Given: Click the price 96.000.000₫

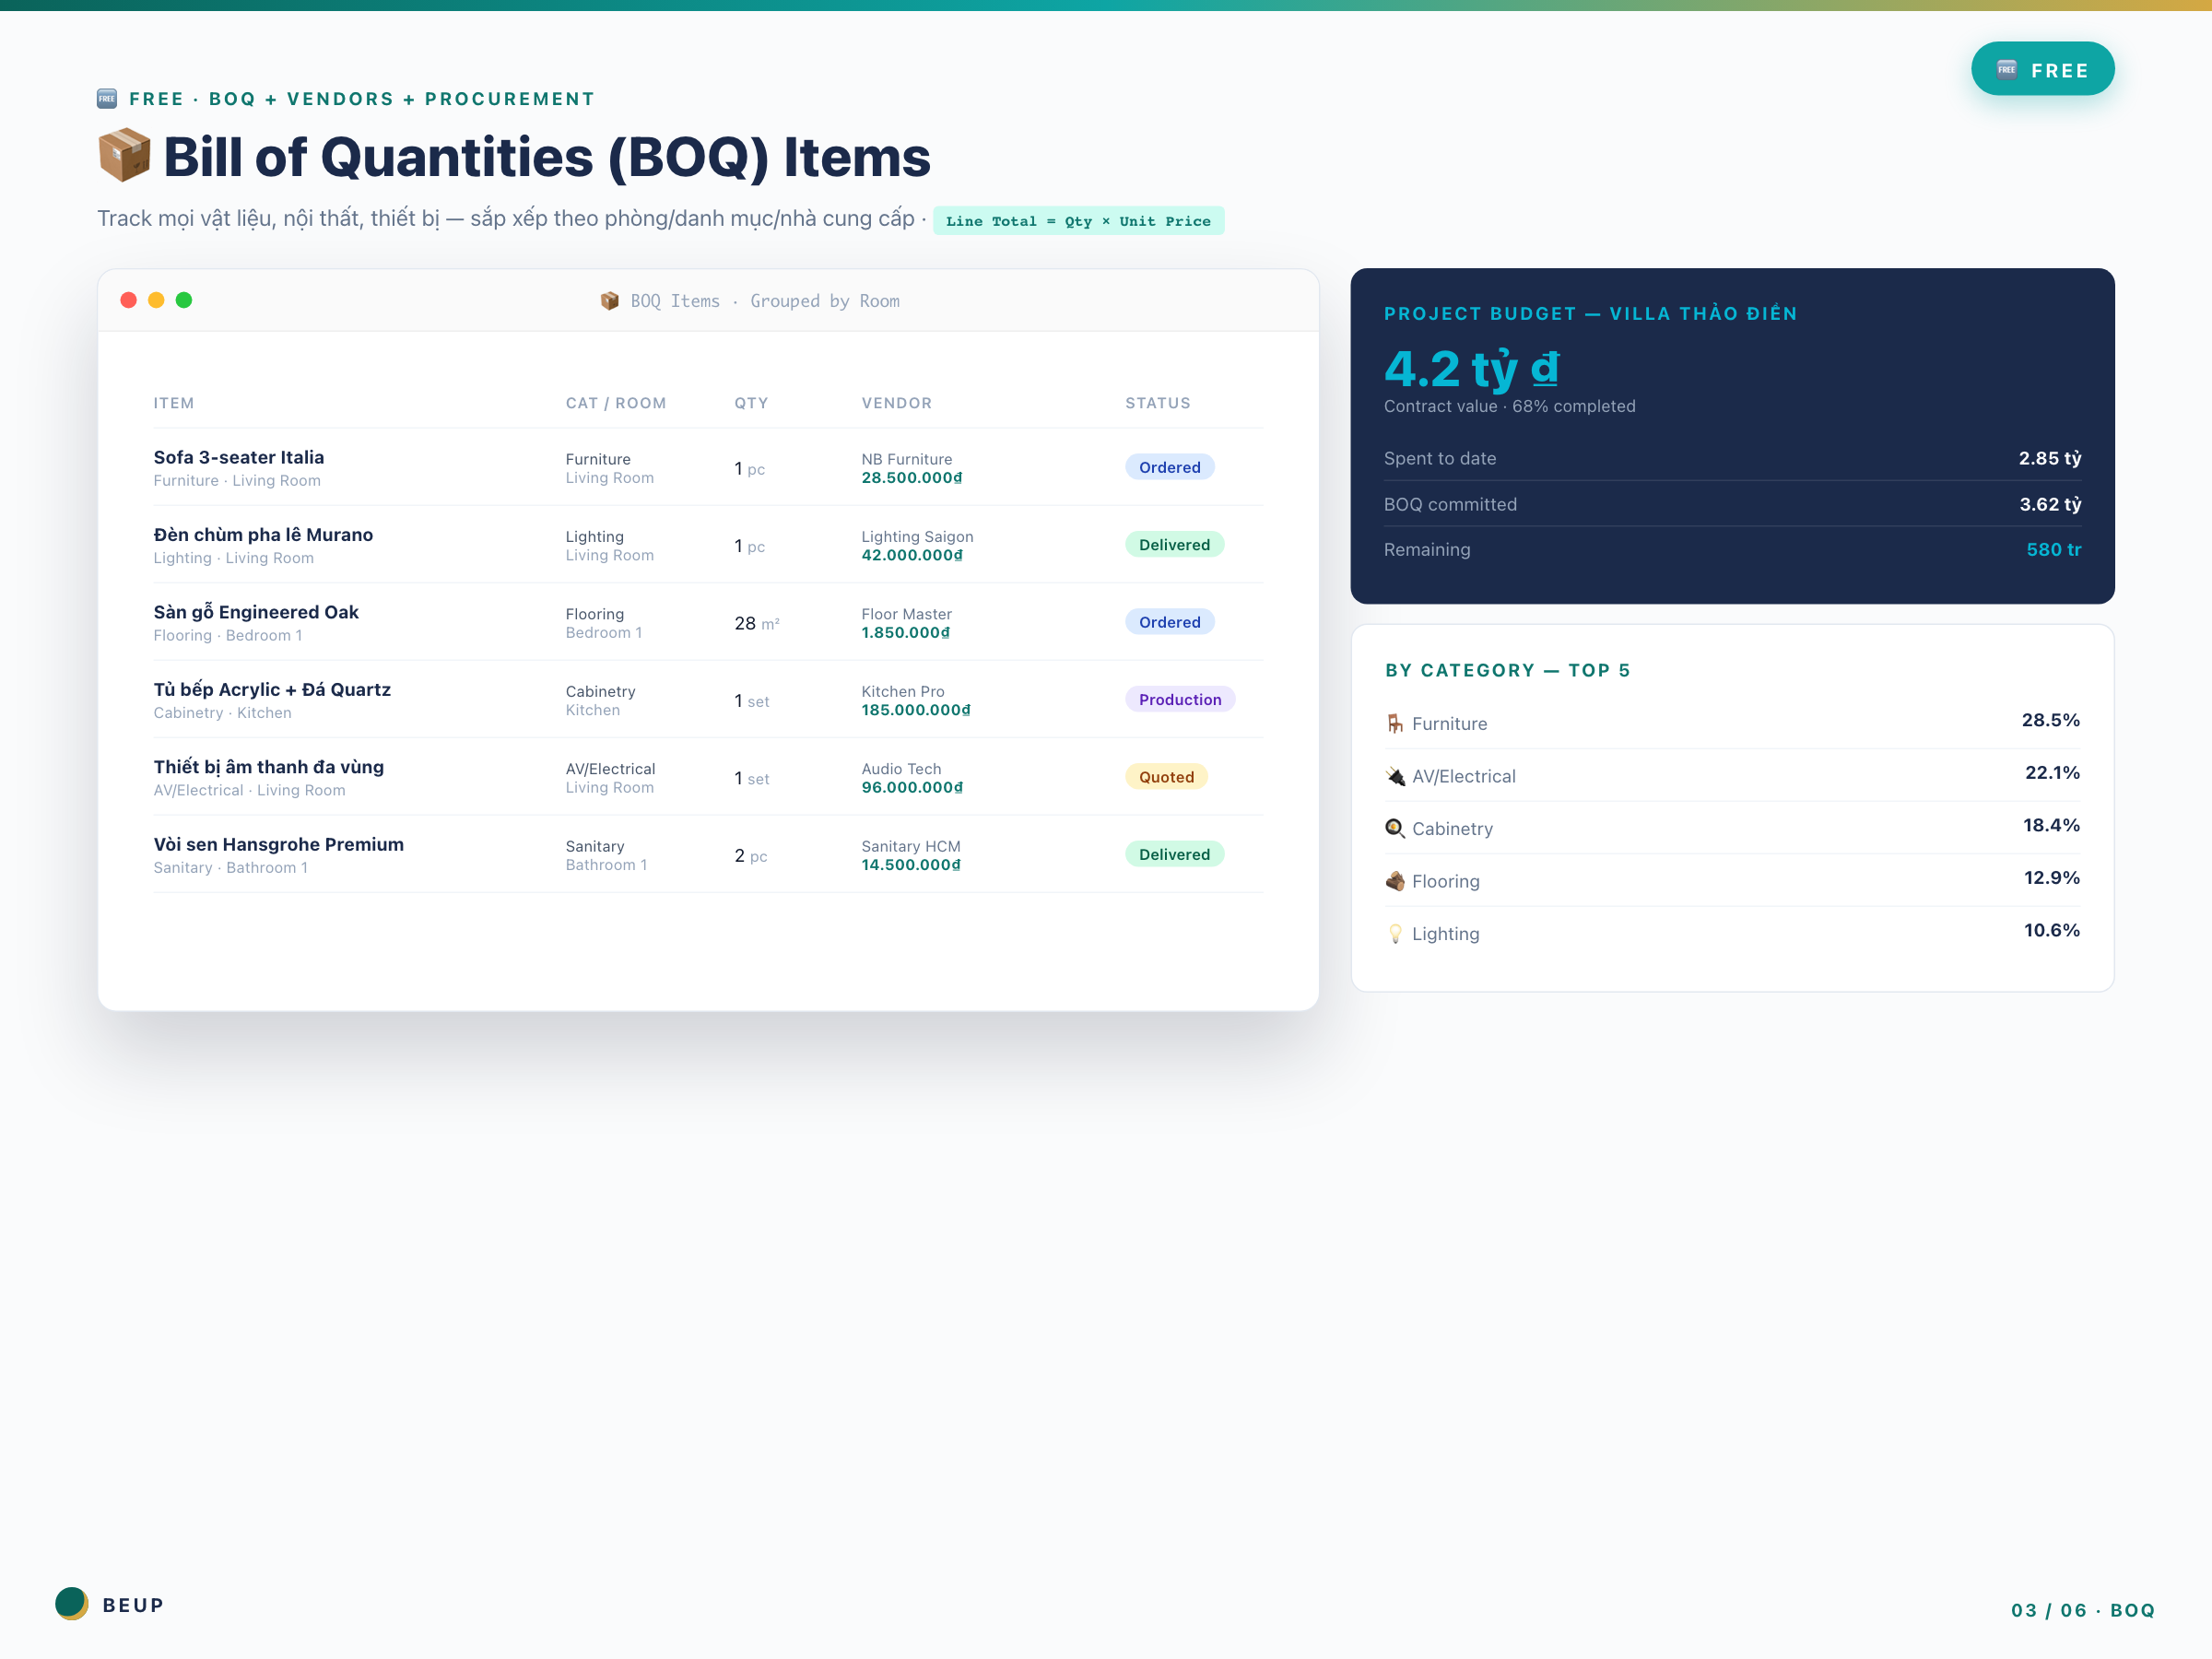Looking at the screenshot, I should [x=912, y=788].
